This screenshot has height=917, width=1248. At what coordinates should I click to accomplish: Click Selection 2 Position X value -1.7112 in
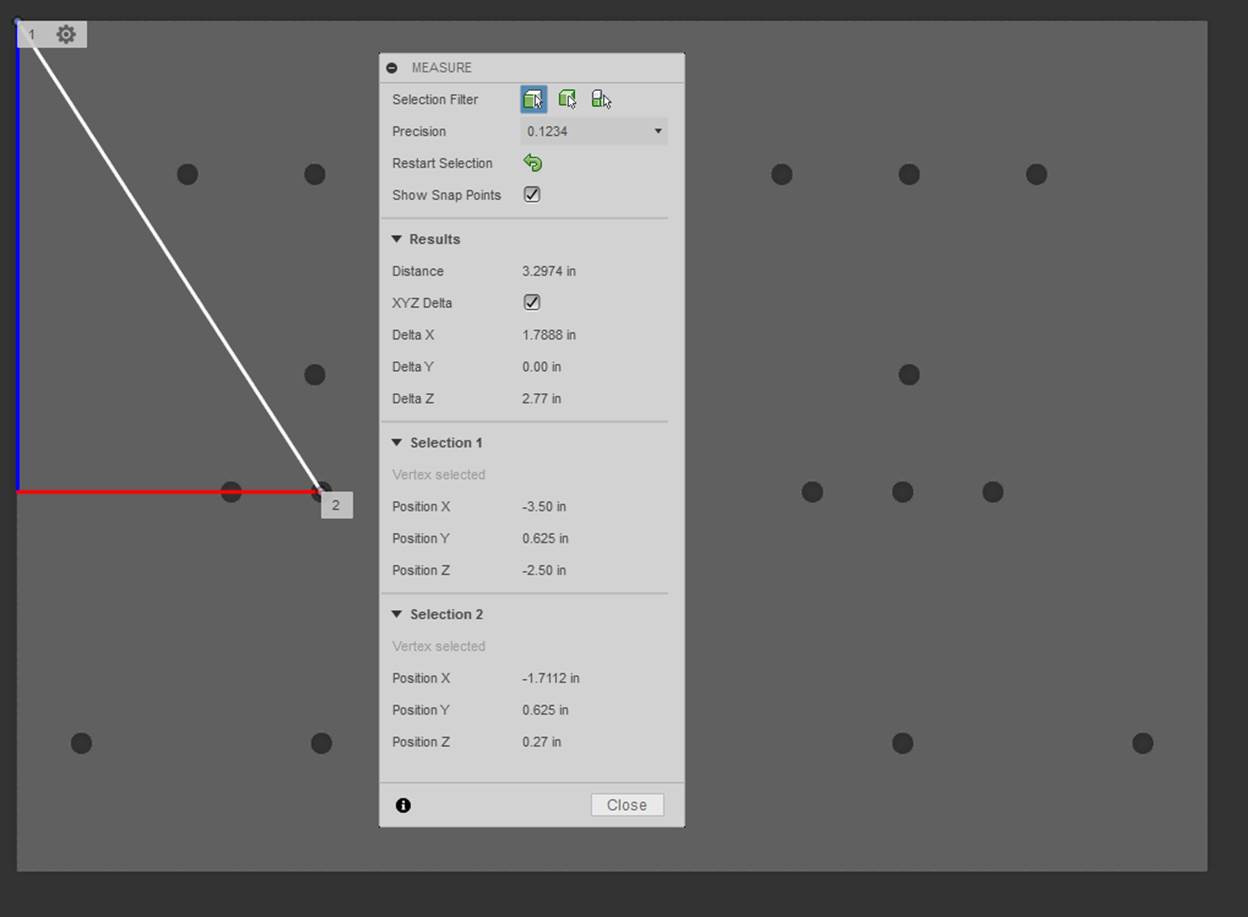(550, 678)
